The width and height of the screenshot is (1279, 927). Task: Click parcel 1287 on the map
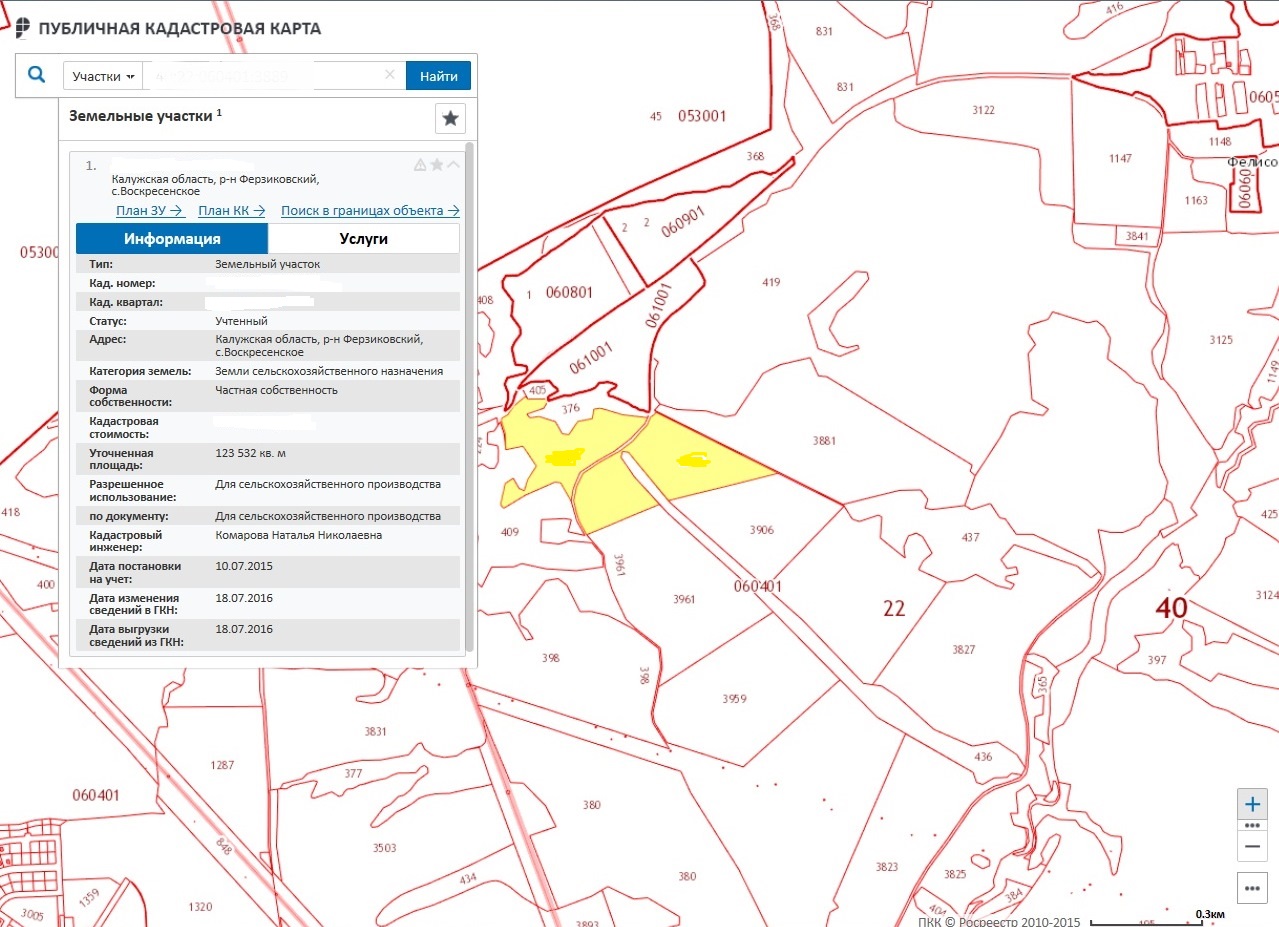(x=222, y=765)
